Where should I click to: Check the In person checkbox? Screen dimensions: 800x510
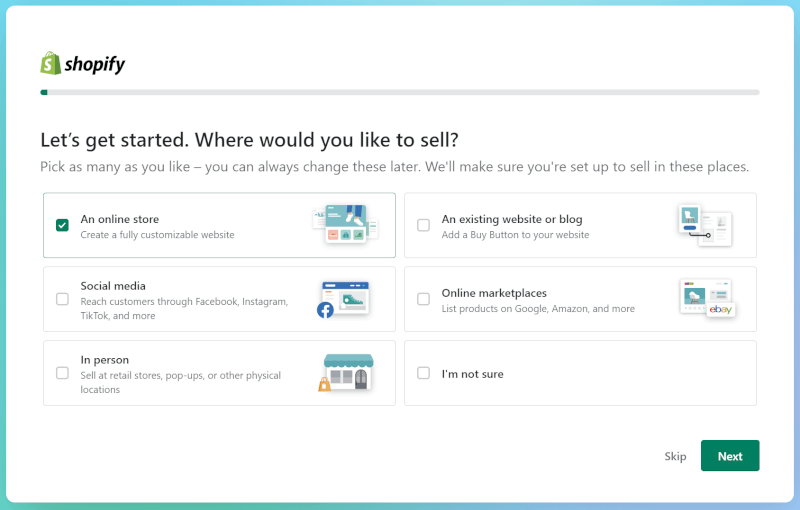[x=62, y=373]
